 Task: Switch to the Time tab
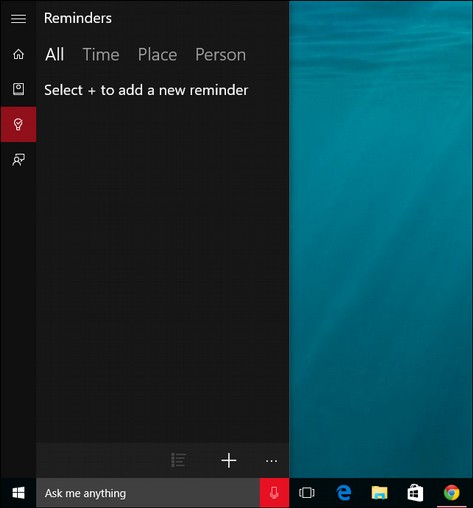[x=101, y=54]
